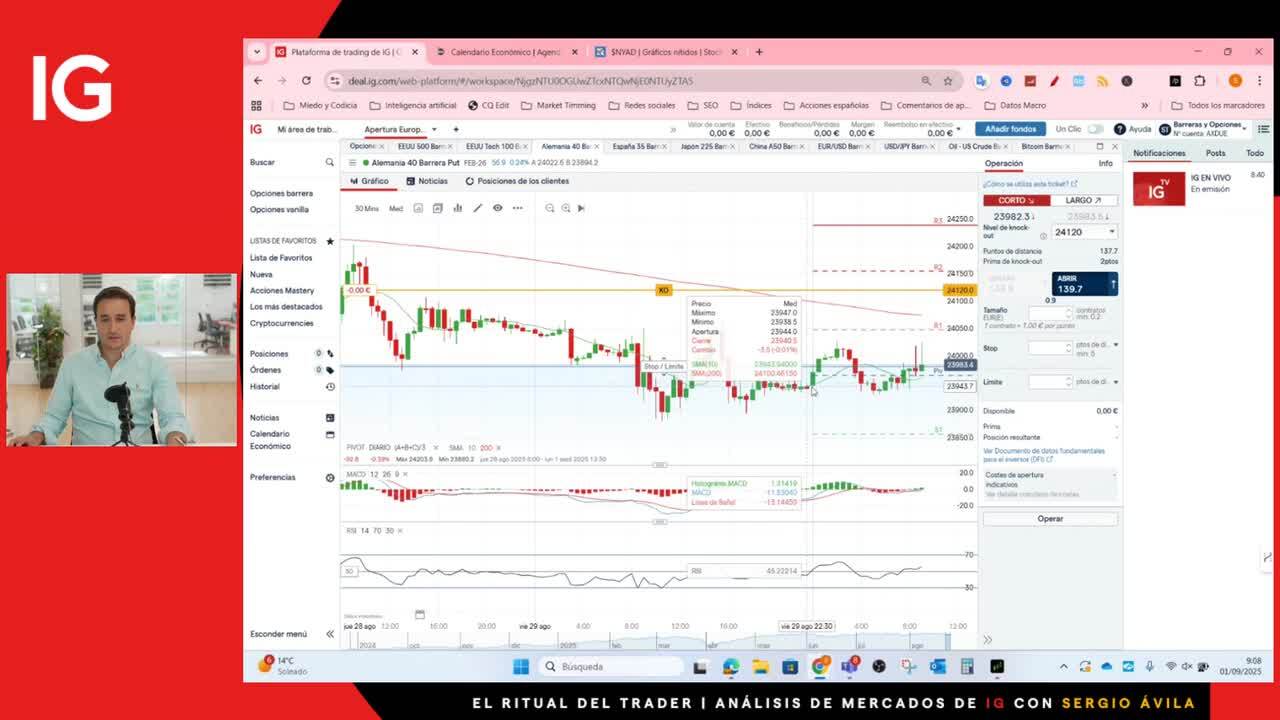Switch to Info tab in ticket
This screenshot has width=1280, height=720.
point(1105,163)
